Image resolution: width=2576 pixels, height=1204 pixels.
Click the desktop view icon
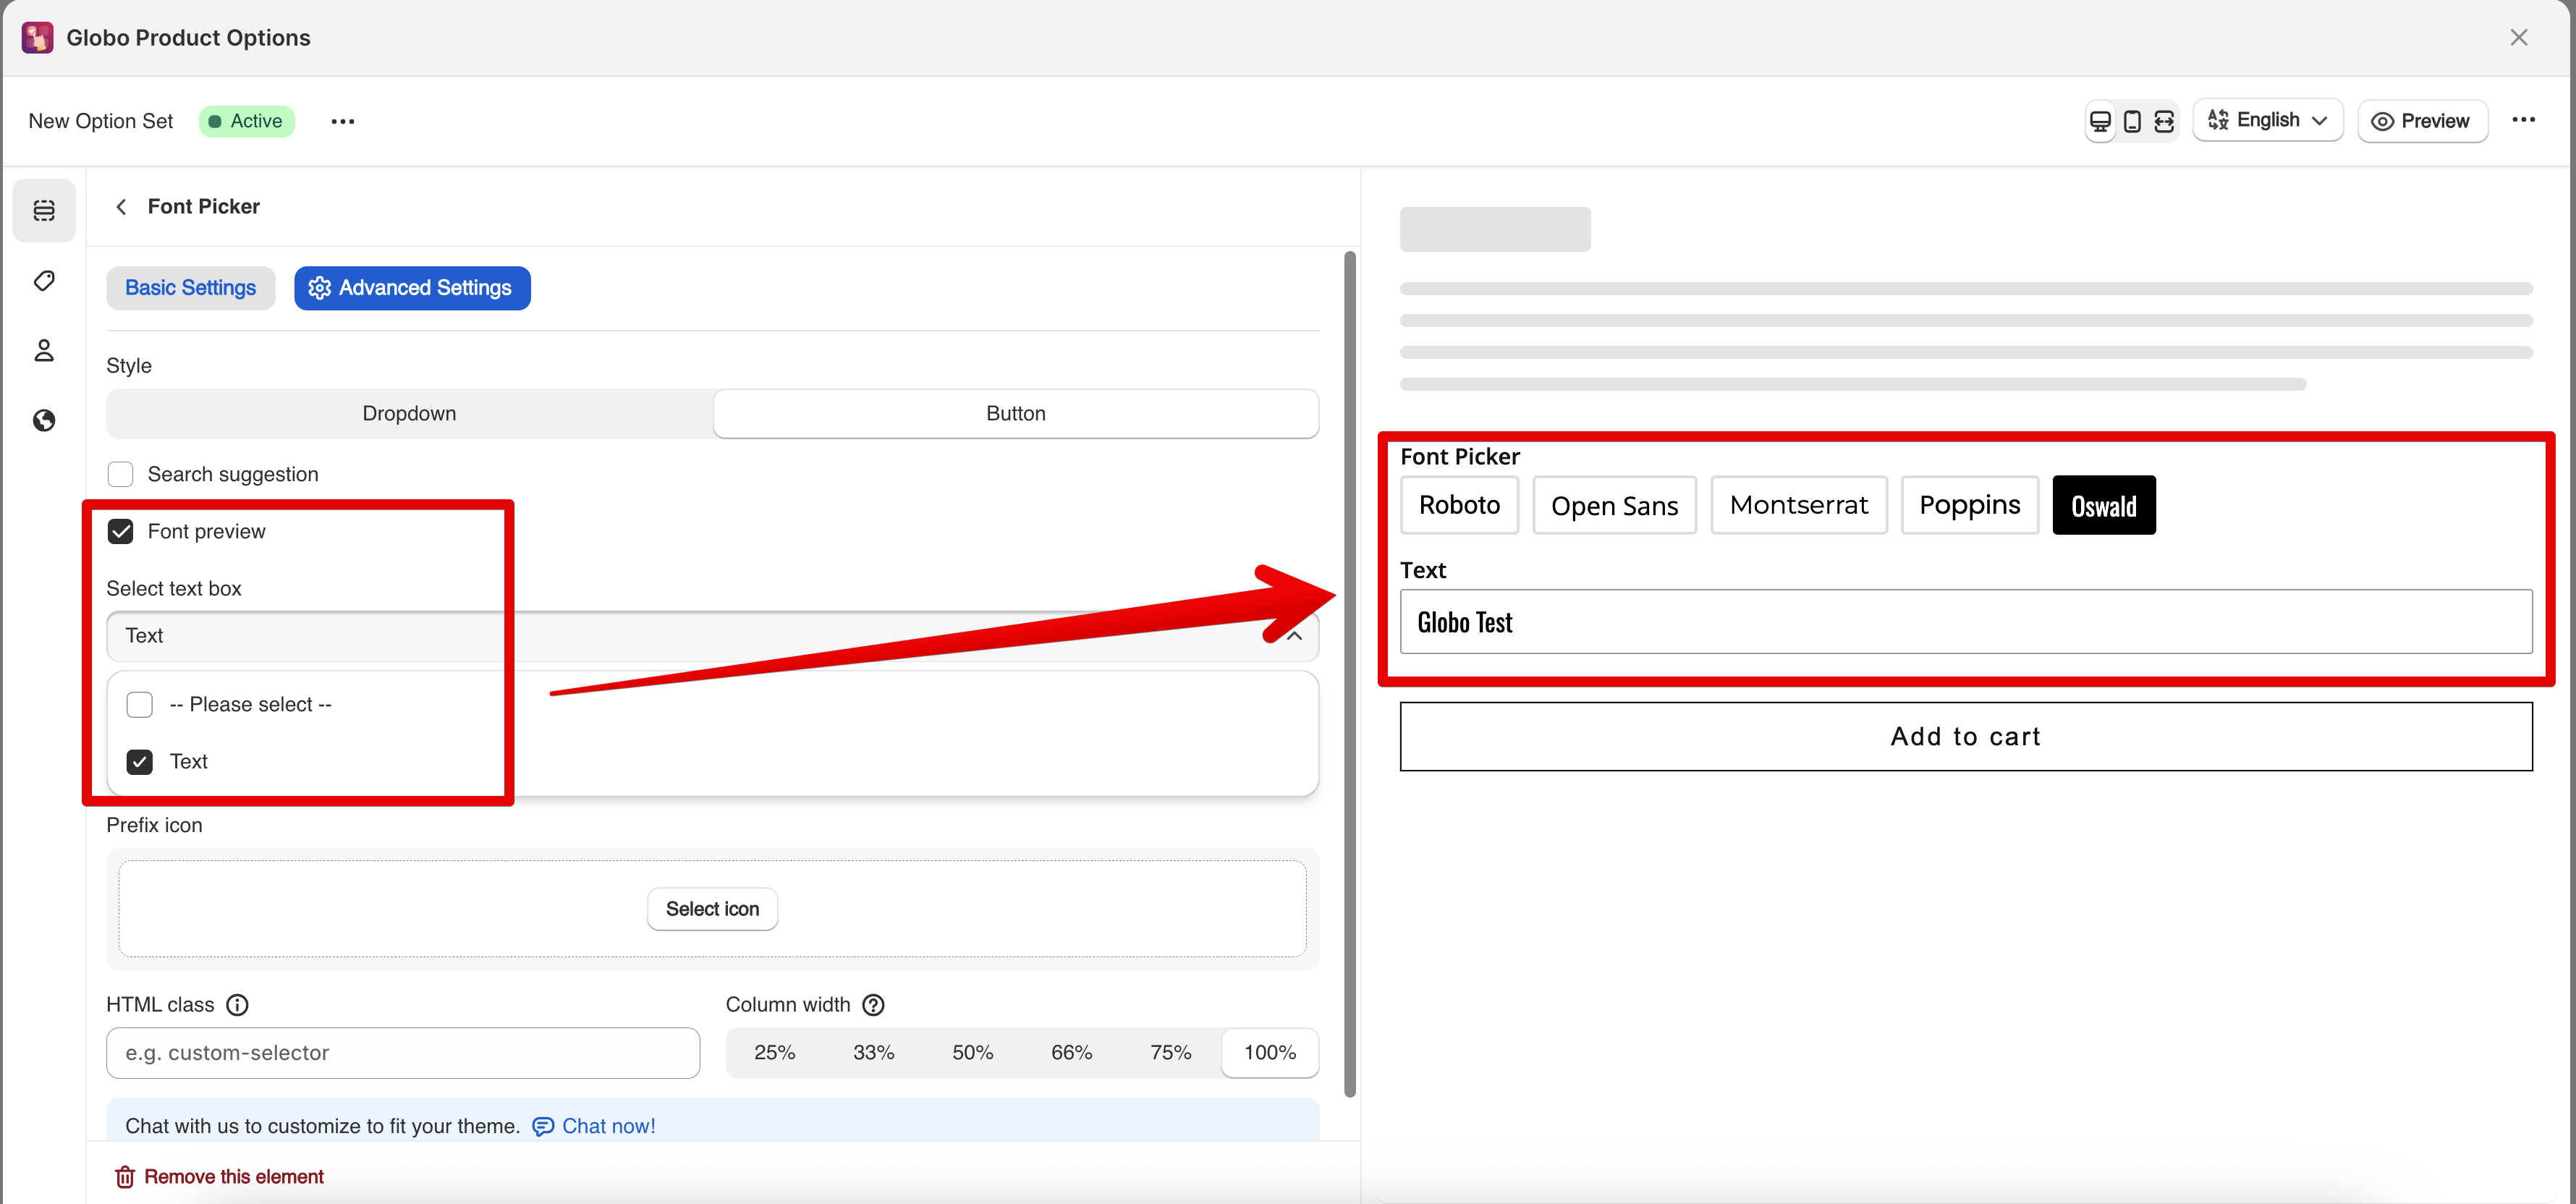coord(2100,121)
